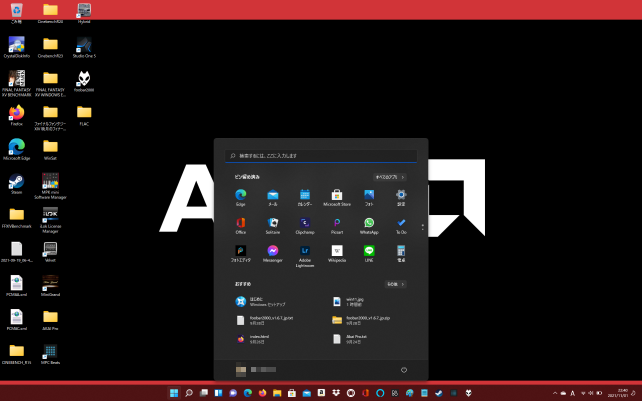642x401 pixels.
Task: Open To Do in pinned apps
Action: [401, 225]
